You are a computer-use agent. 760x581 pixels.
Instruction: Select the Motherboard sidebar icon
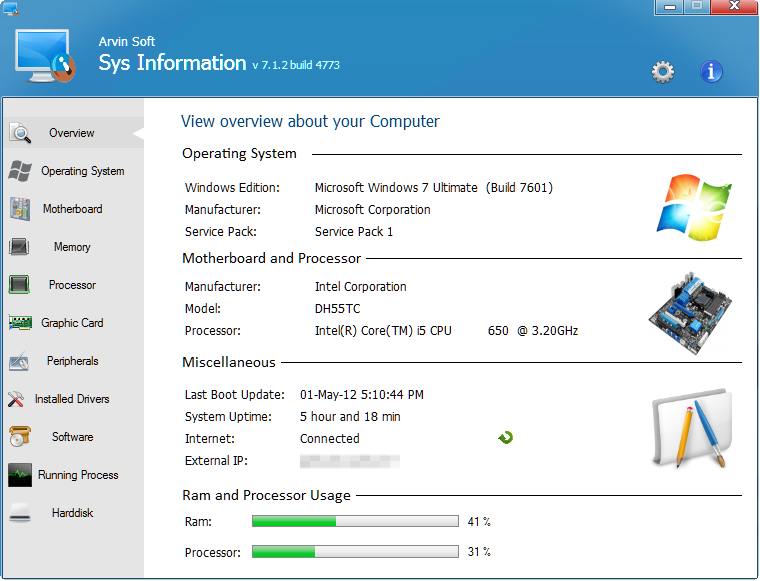pyautogui.click(x=20, y=209)
